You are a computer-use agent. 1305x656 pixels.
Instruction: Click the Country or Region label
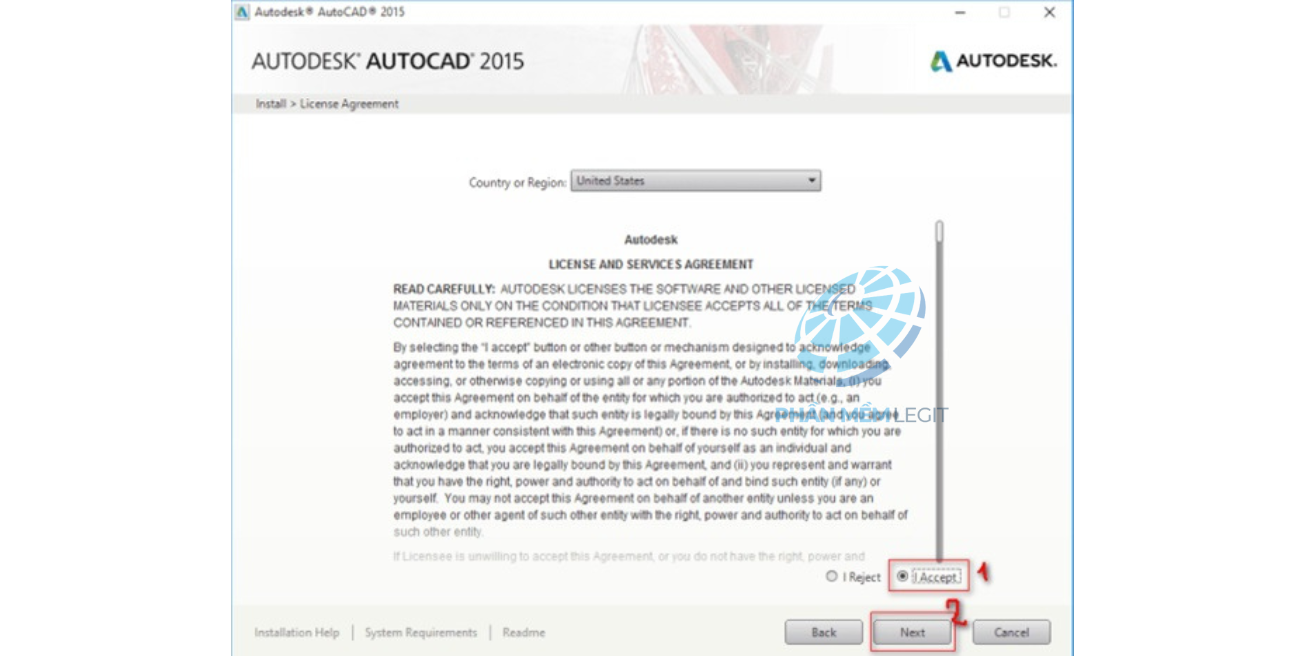[x=517, y=183]
